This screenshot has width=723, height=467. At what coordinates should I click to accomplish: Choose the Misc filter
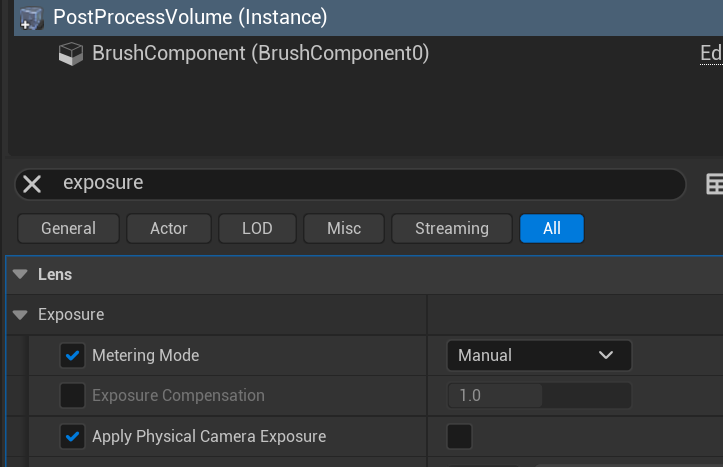[x=344, y=228]
